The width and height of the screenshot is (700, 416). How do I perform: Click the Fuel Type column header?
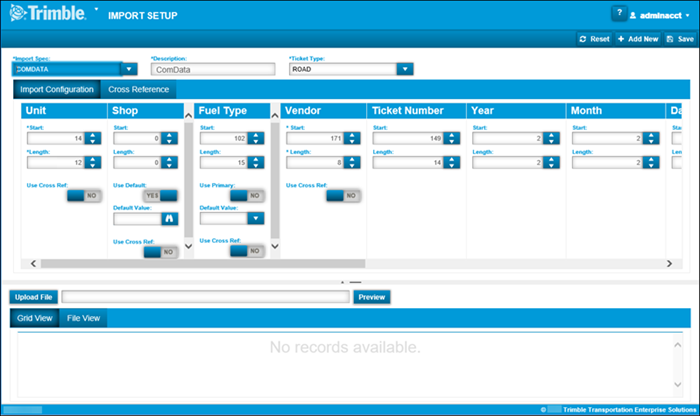point(232,111)
